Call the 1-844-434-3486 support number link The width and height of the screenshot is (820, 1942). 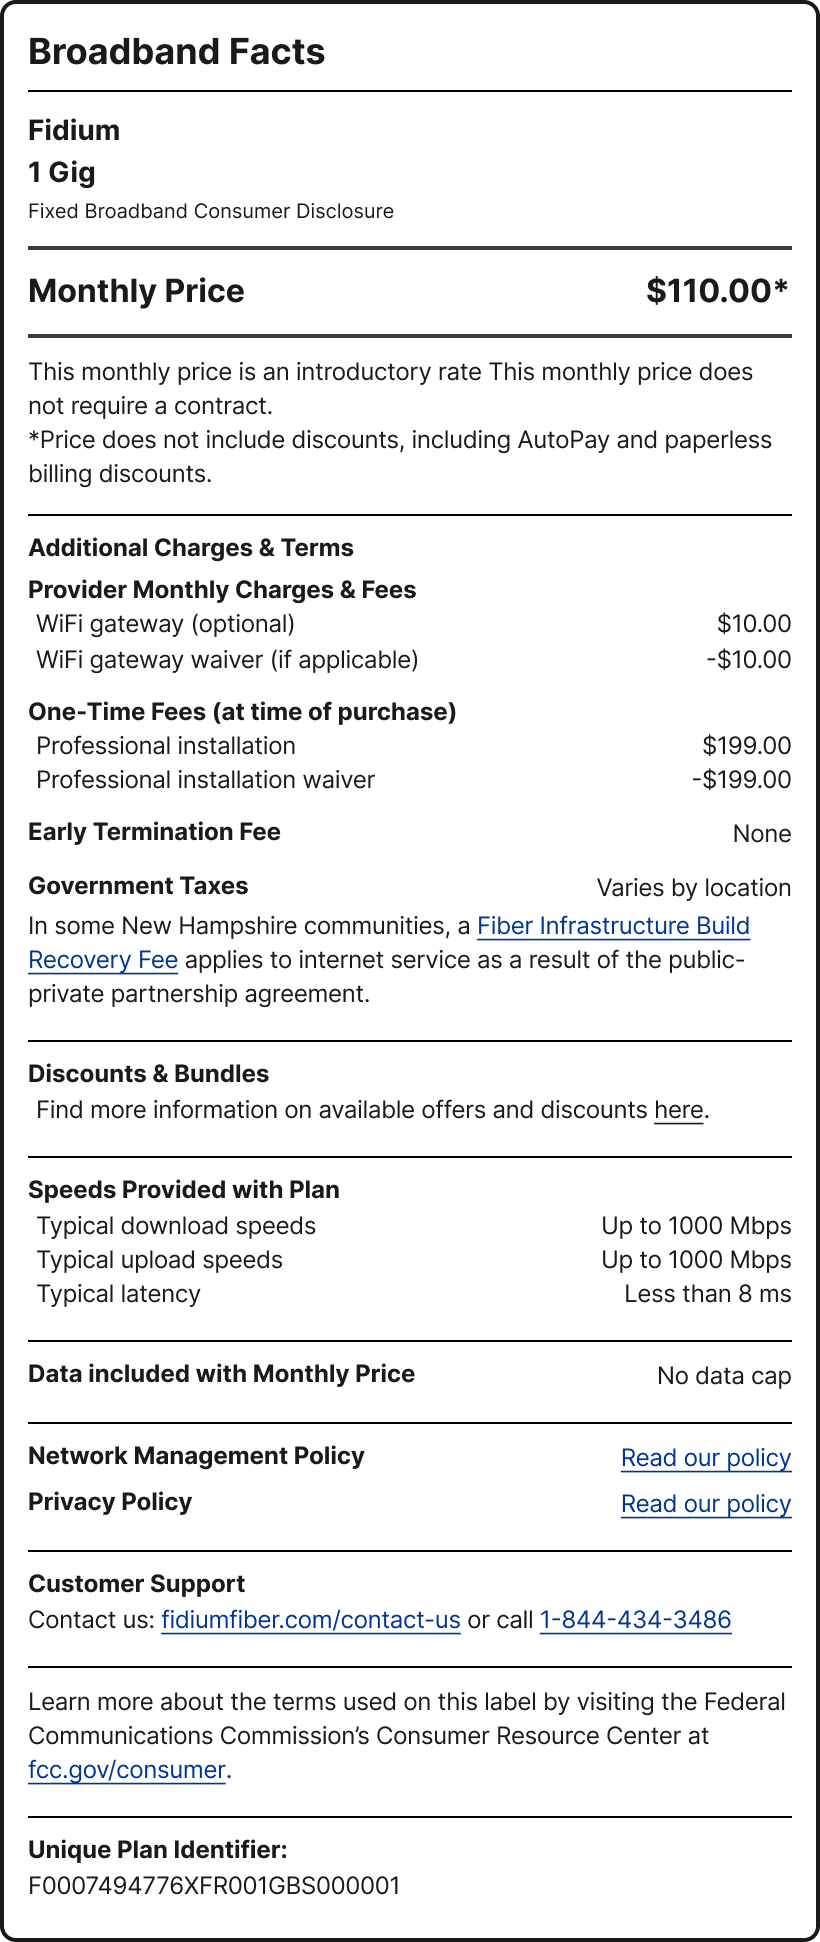[x=635, y=1620]
